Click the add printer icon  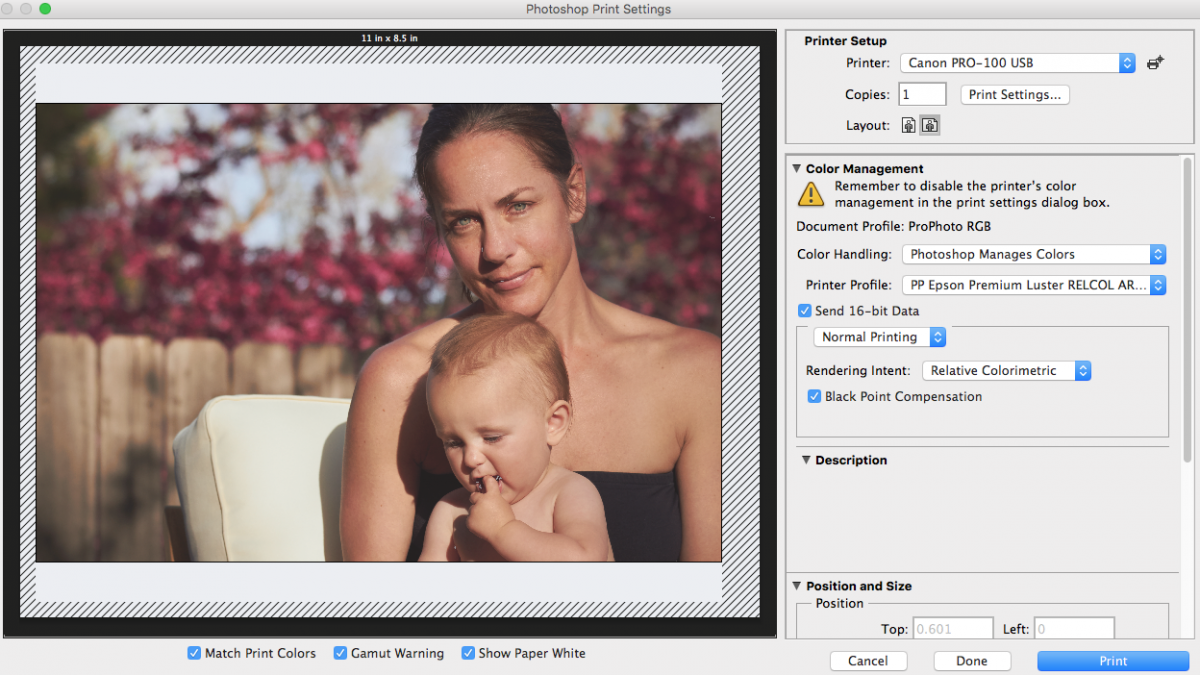pyautogui.click(x=1155, y=63)
